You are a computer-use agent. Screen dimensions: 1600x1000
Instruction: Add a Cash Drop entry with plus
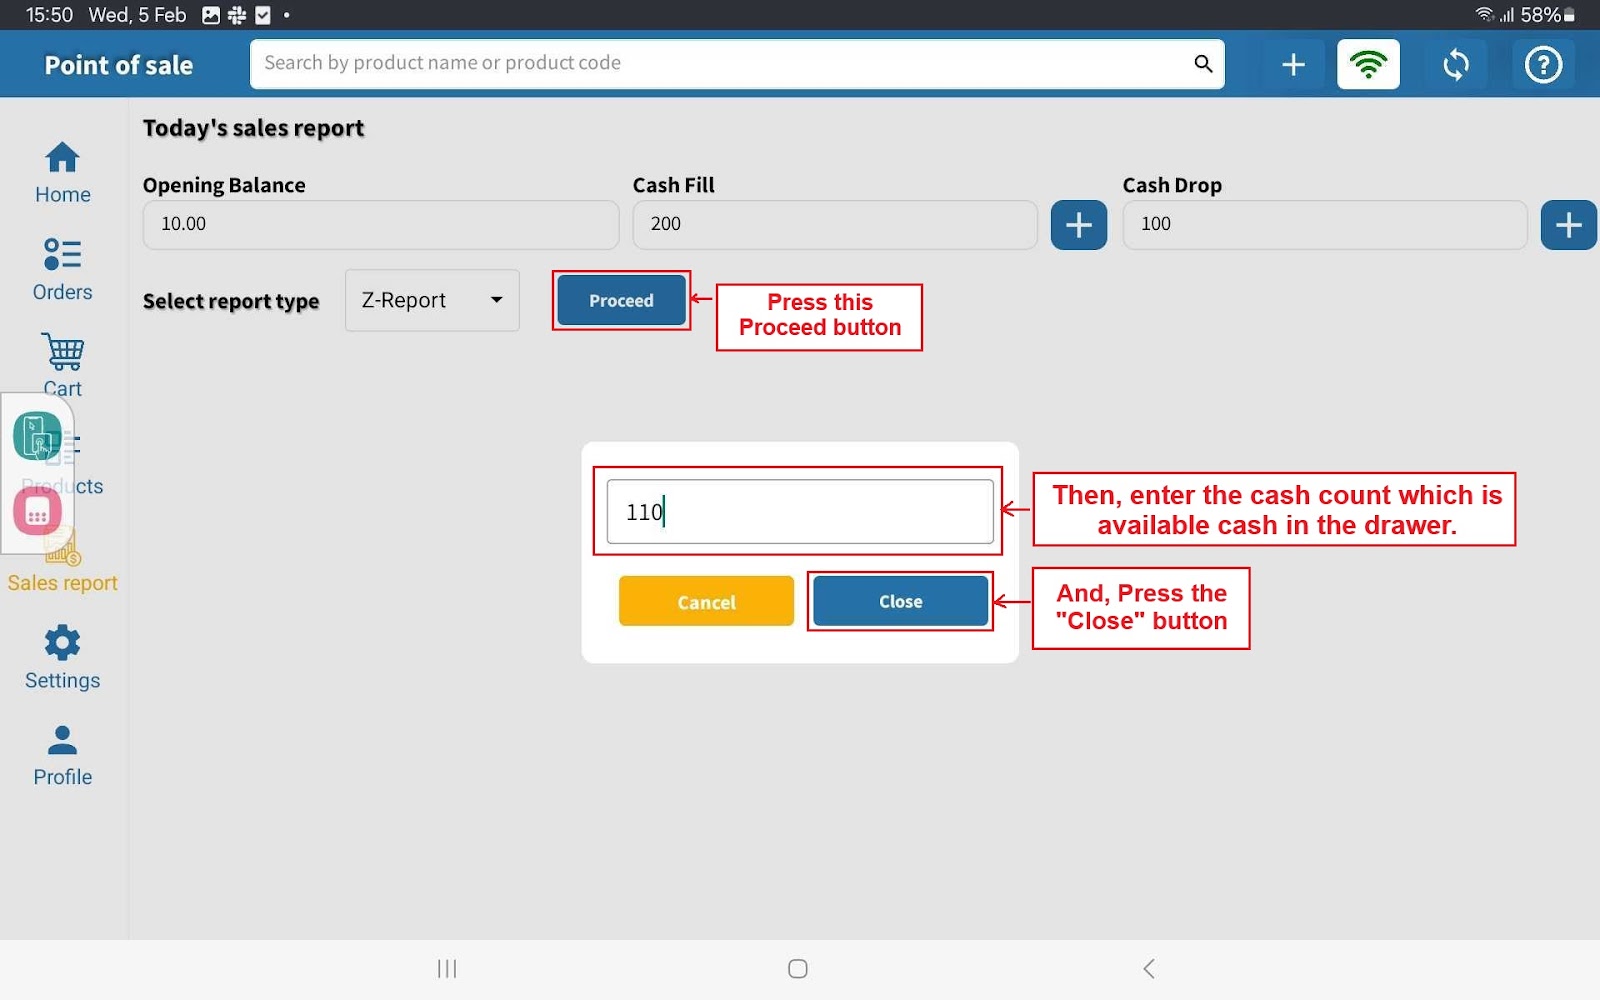click(1567, 225)
